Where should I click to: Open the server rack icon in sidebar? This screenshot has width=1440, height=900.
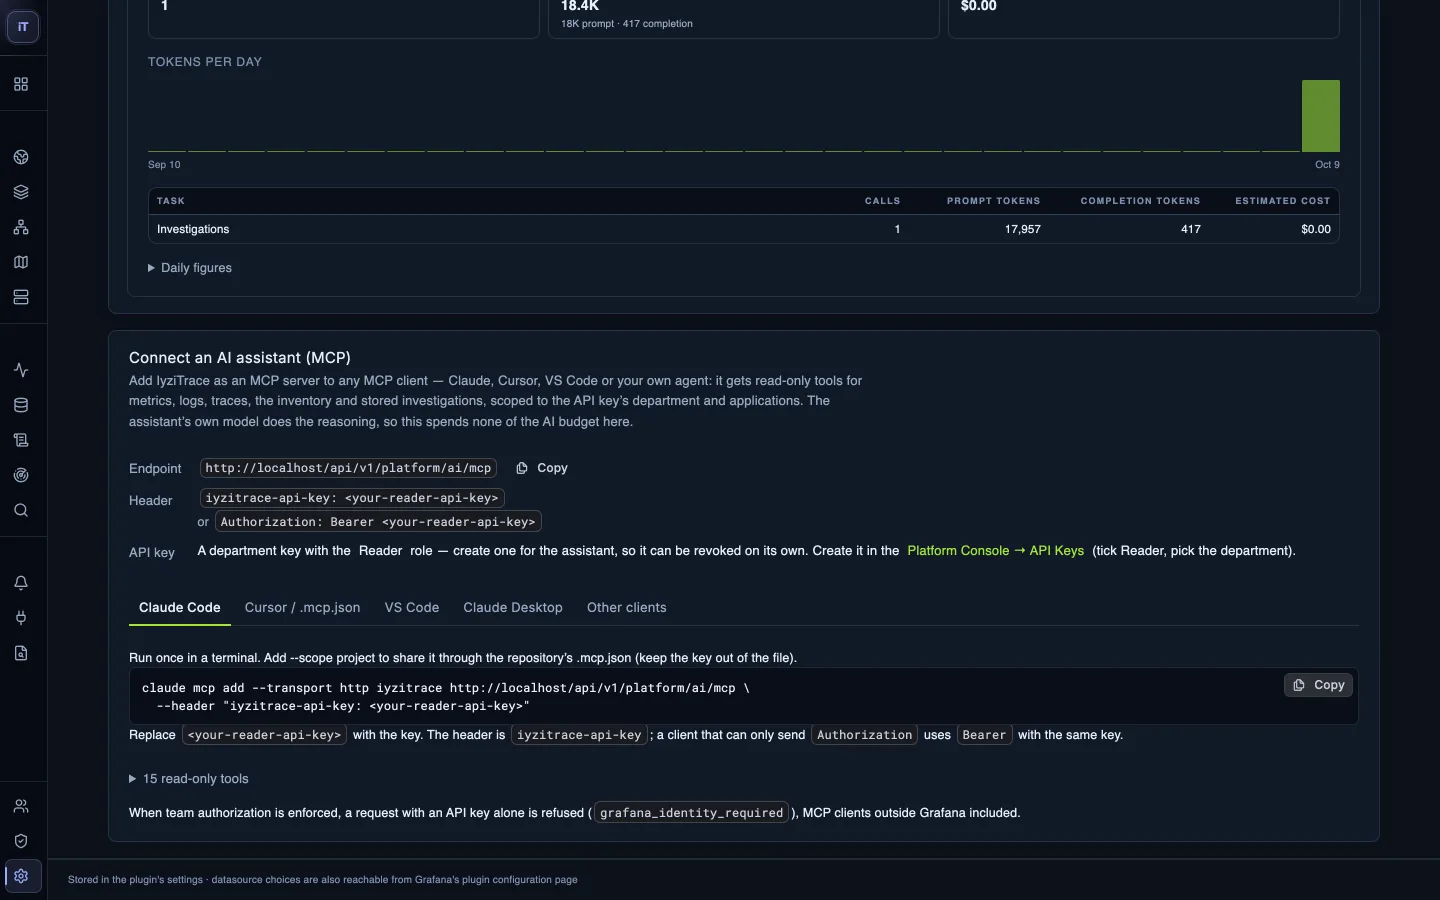[x=21, y=297]
